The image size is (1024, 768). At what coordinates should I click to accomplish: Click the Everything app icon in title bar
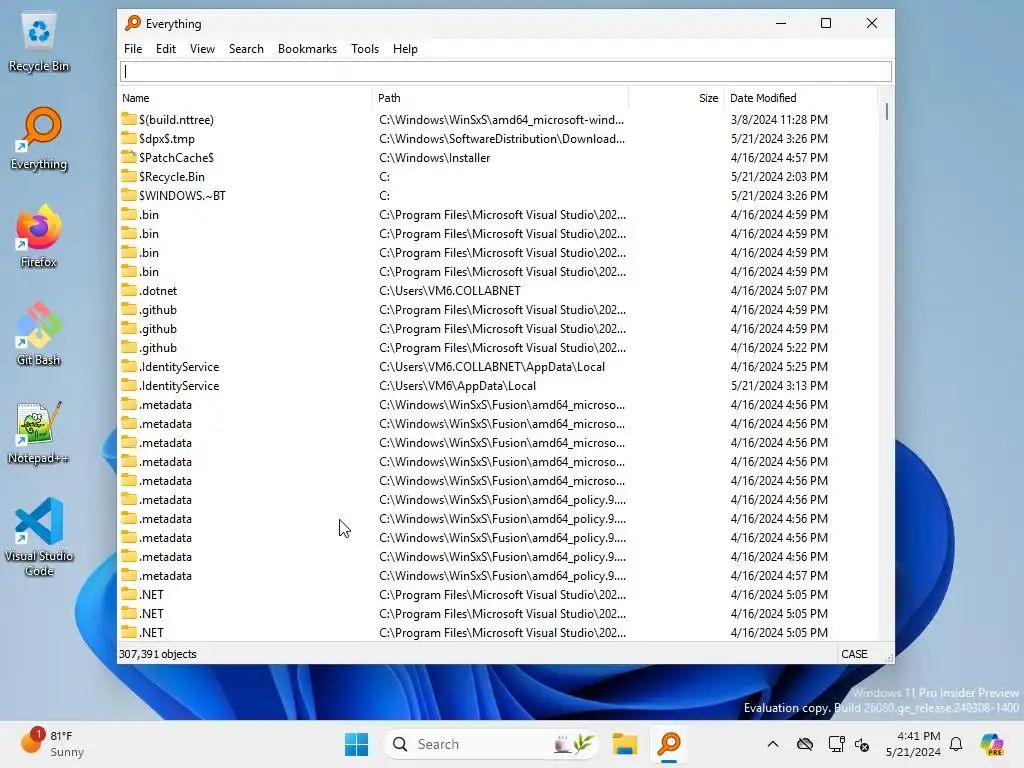coord(133,24)
